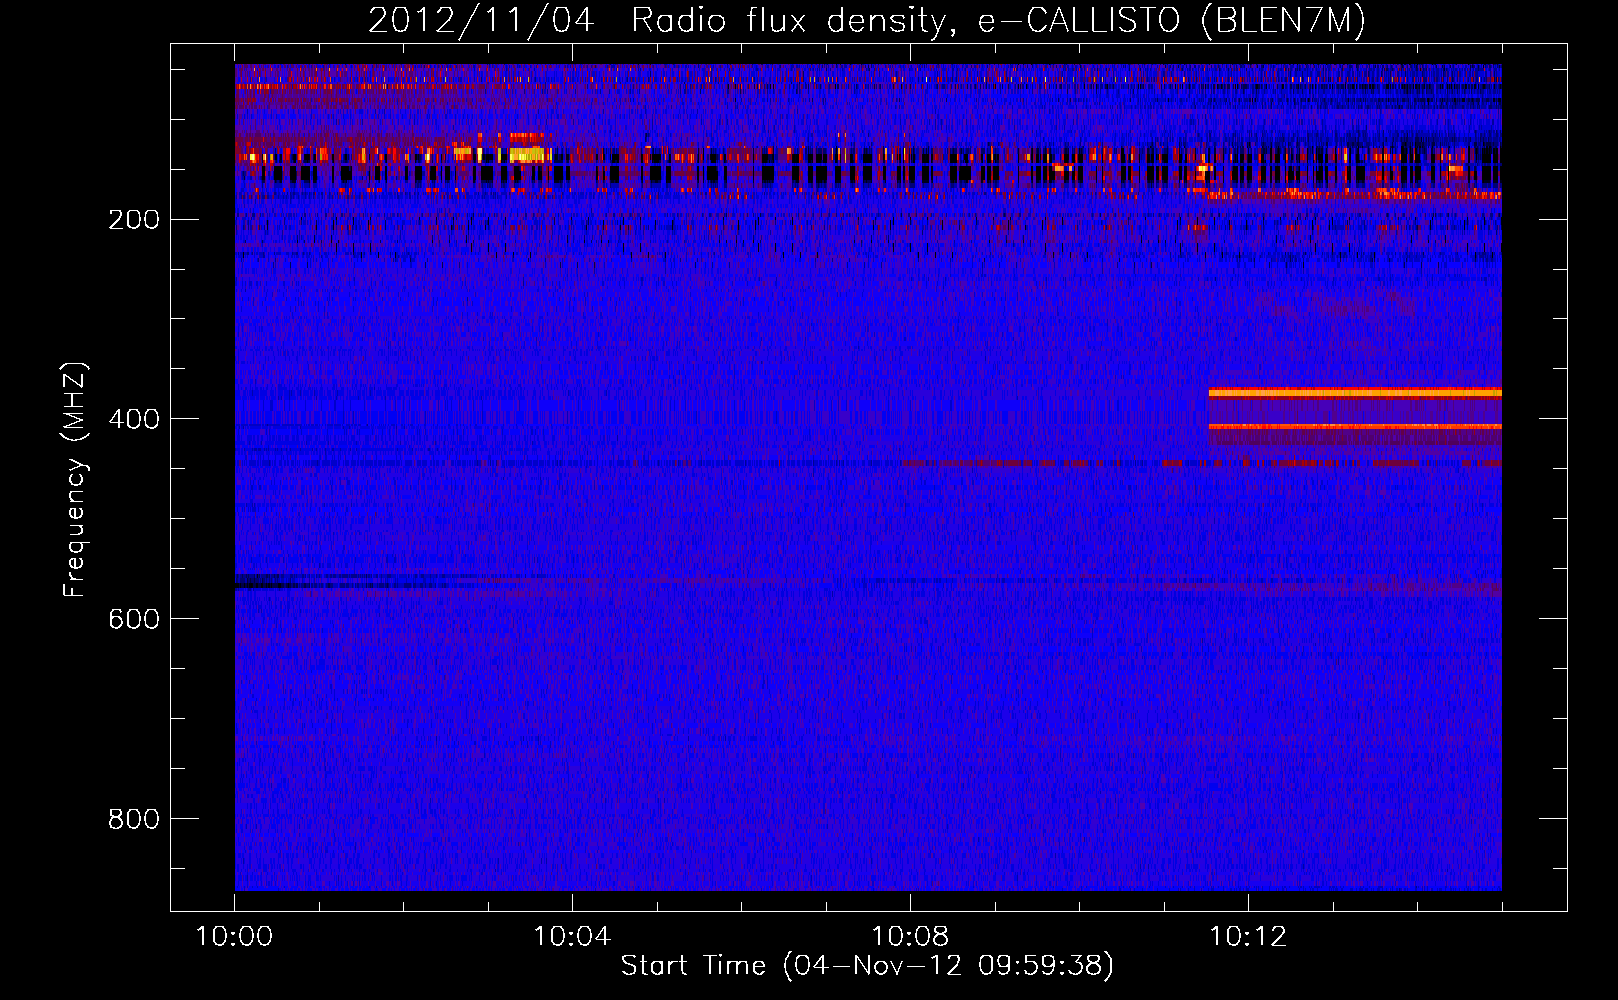This screenshot has height=1000, width=1618.
Task: Click the '10:04' time tick label
Action: 572,937
